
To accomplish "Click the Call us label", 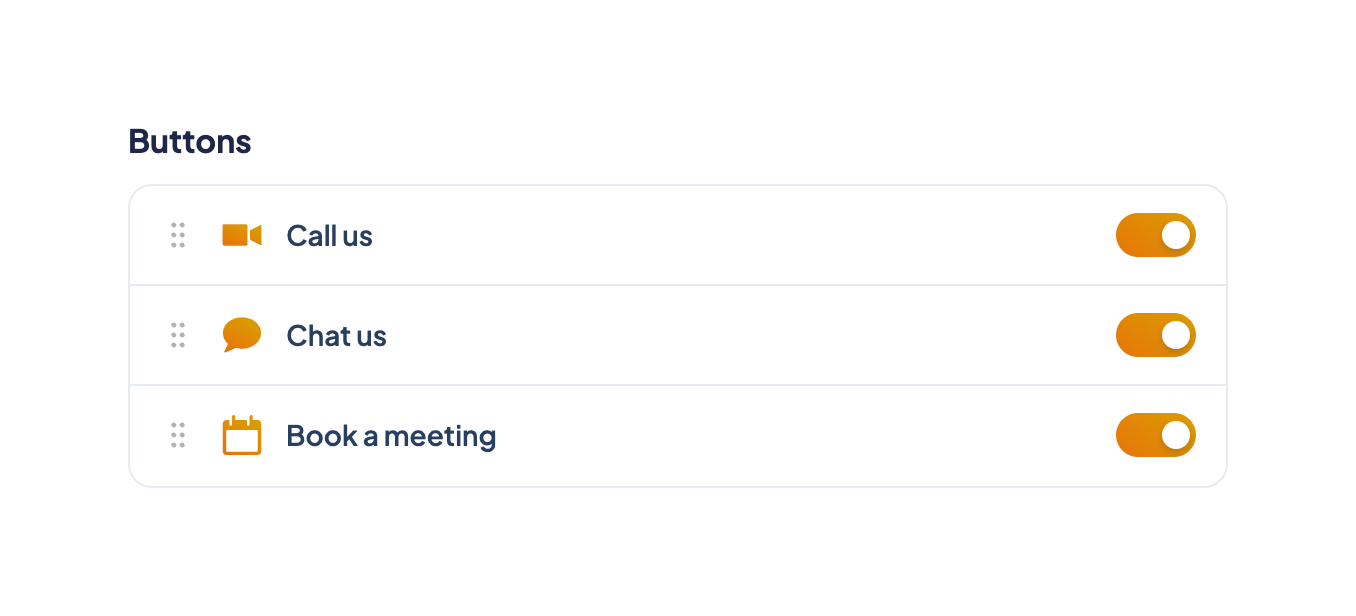I will pos(329,236).
